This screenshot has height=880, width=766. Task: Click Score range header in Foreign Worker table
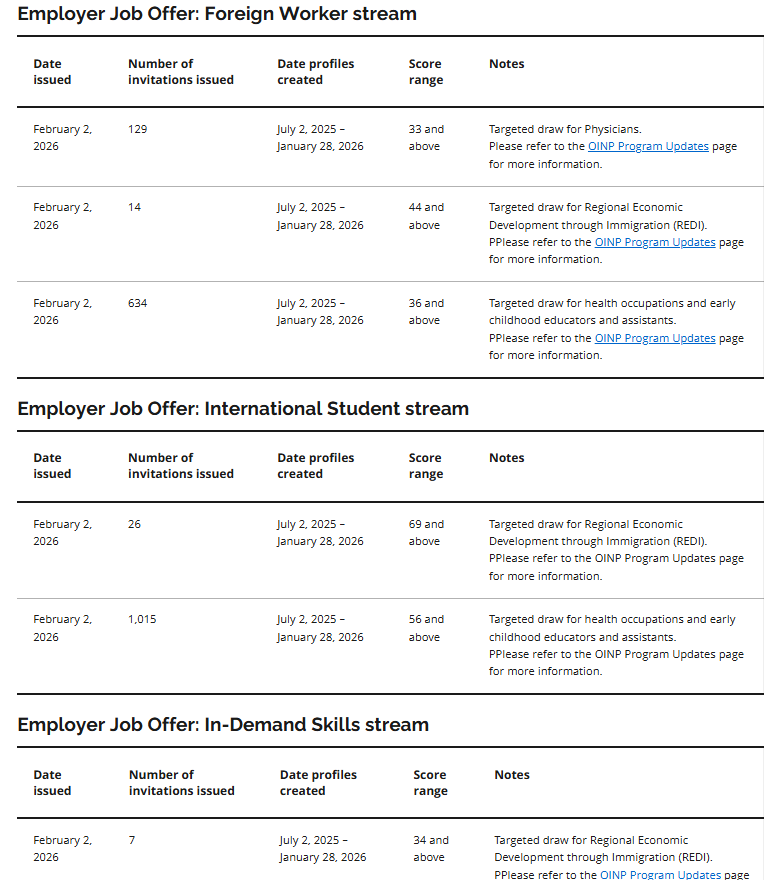coord(426,72)
